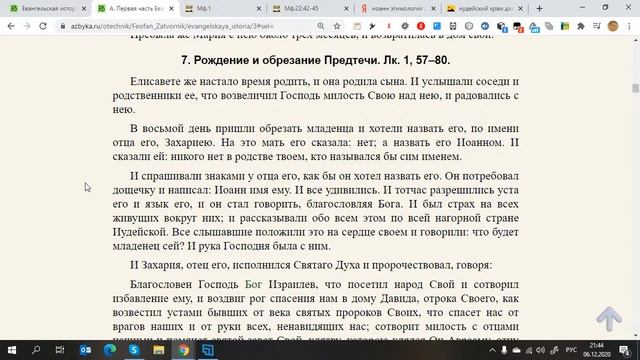The height and width of the screenshot is (360, 640).
Task: Open the volume control in tray
Action: [x=541, y=350]
